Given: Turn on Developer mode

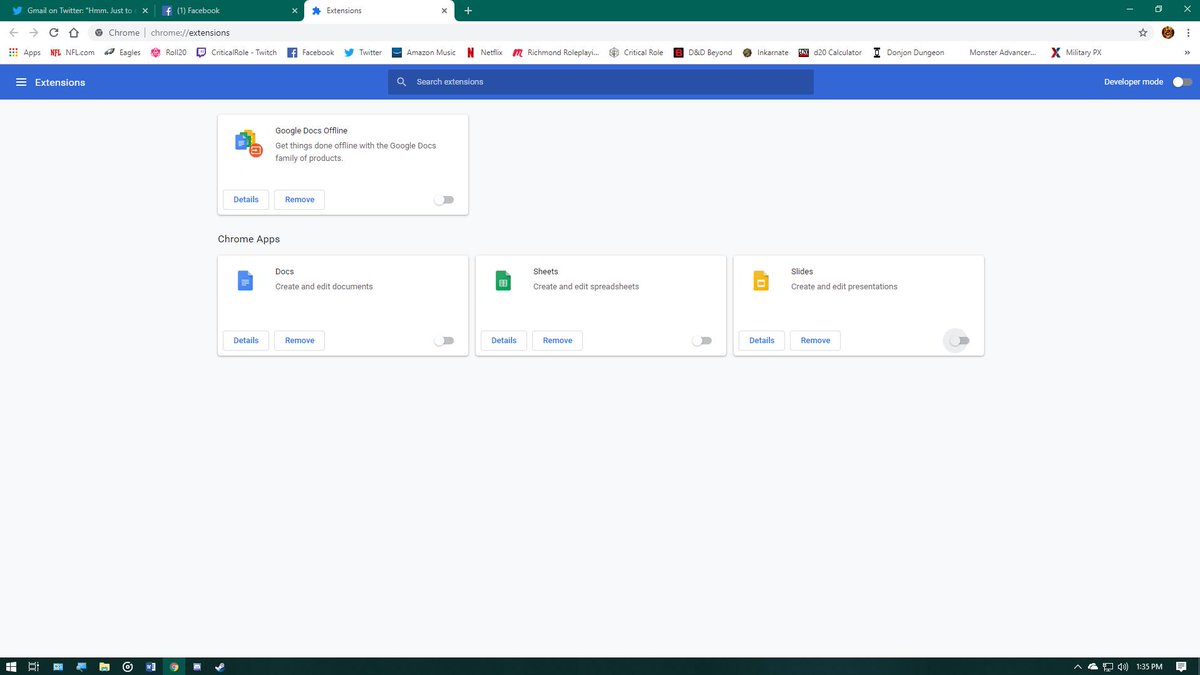Looking at the screenshot, I should 1182,82.
